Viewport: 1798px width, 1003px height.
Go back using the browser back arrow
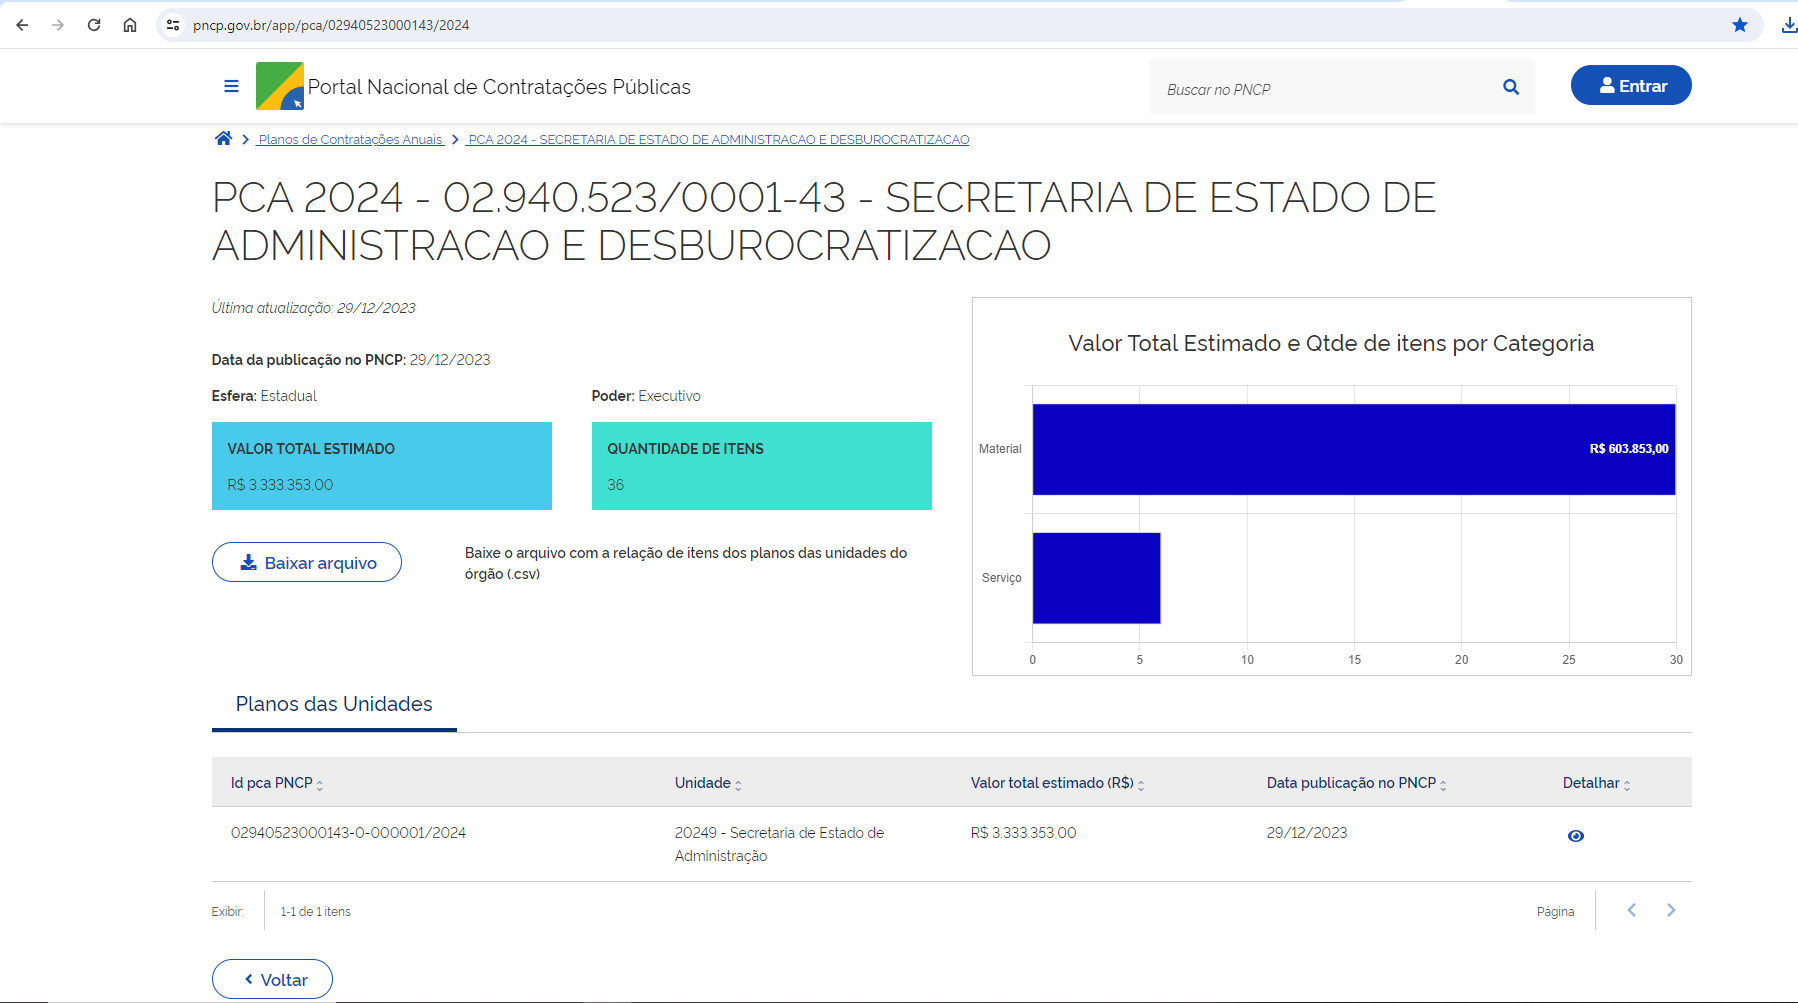(22, 25)
